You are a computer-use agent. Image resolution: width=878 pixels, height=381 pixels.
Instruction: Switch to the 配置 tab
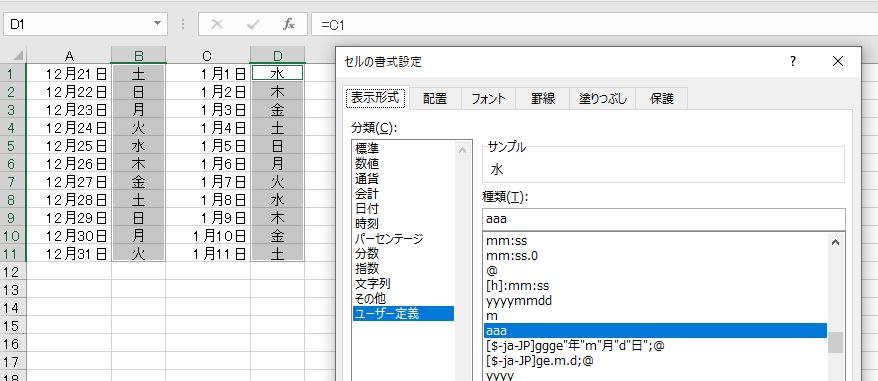pyautogui.click(x=435, y=99)
